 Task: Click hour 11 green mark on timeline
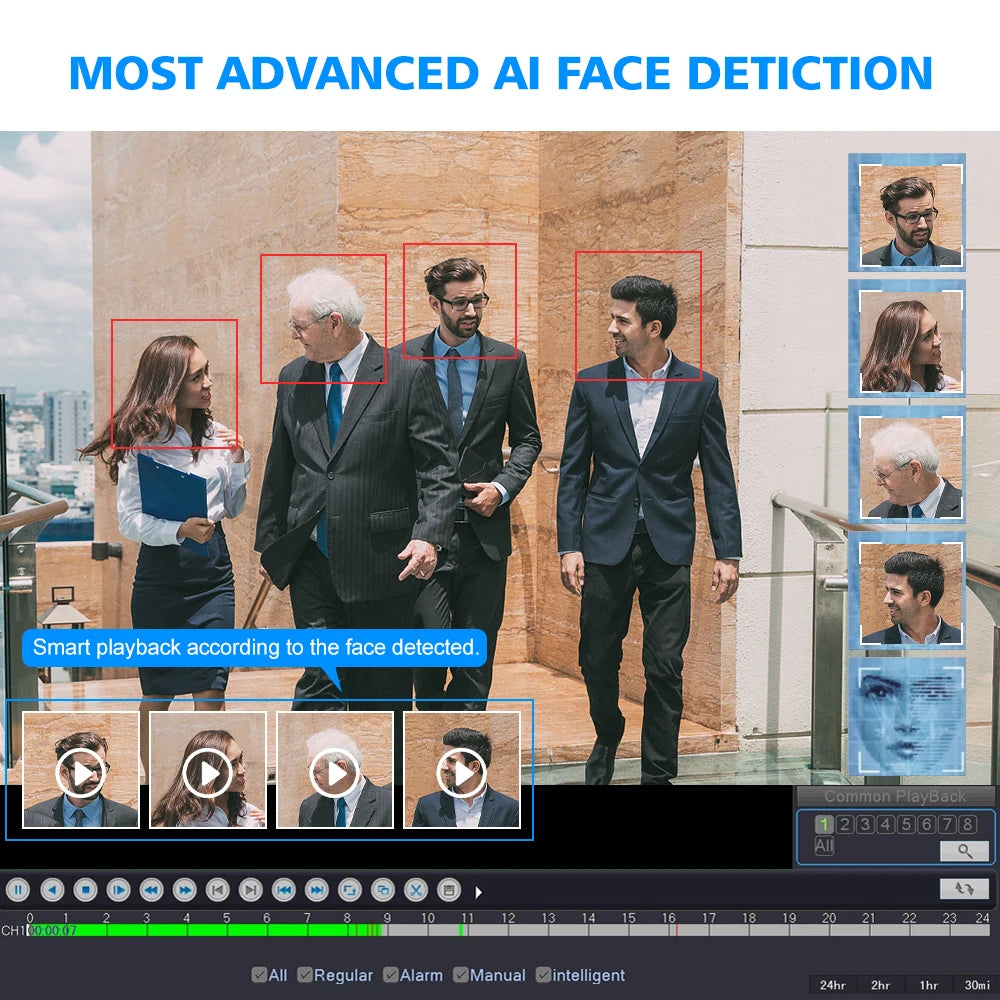click(x=461, y=930)
